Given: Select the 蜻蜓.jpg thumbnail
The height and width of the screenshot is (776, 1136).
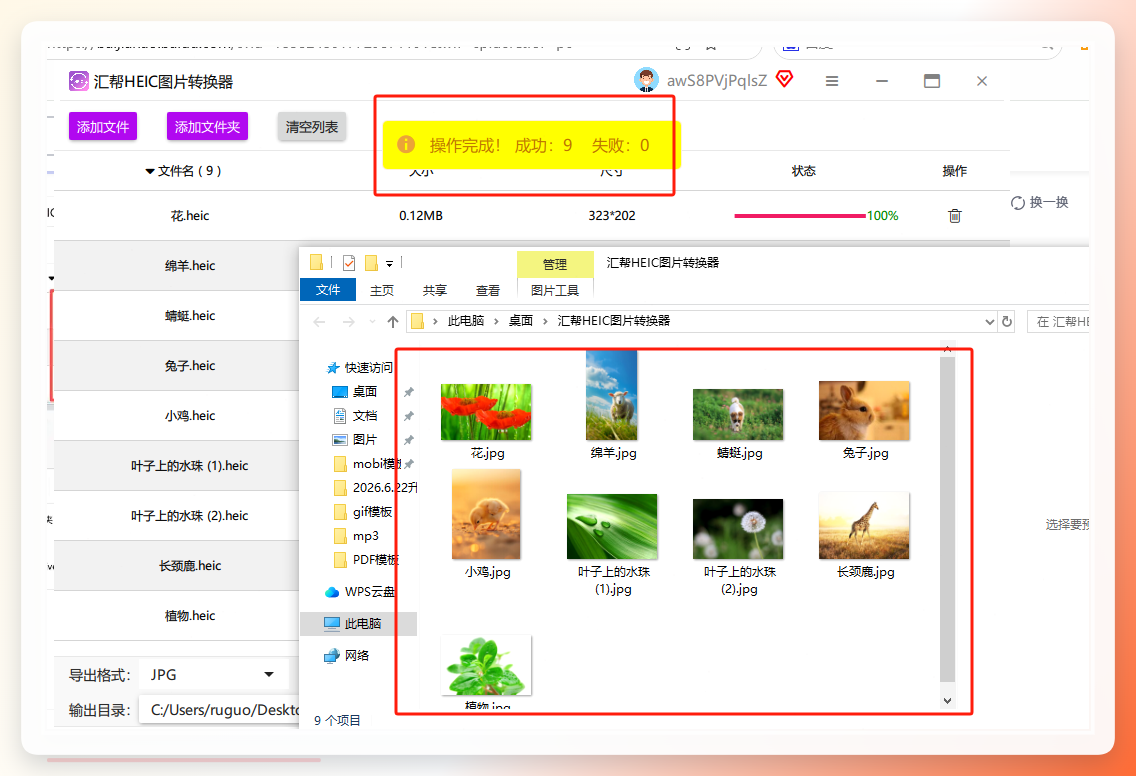Looking at the screenshot, I should coord(738,414).
